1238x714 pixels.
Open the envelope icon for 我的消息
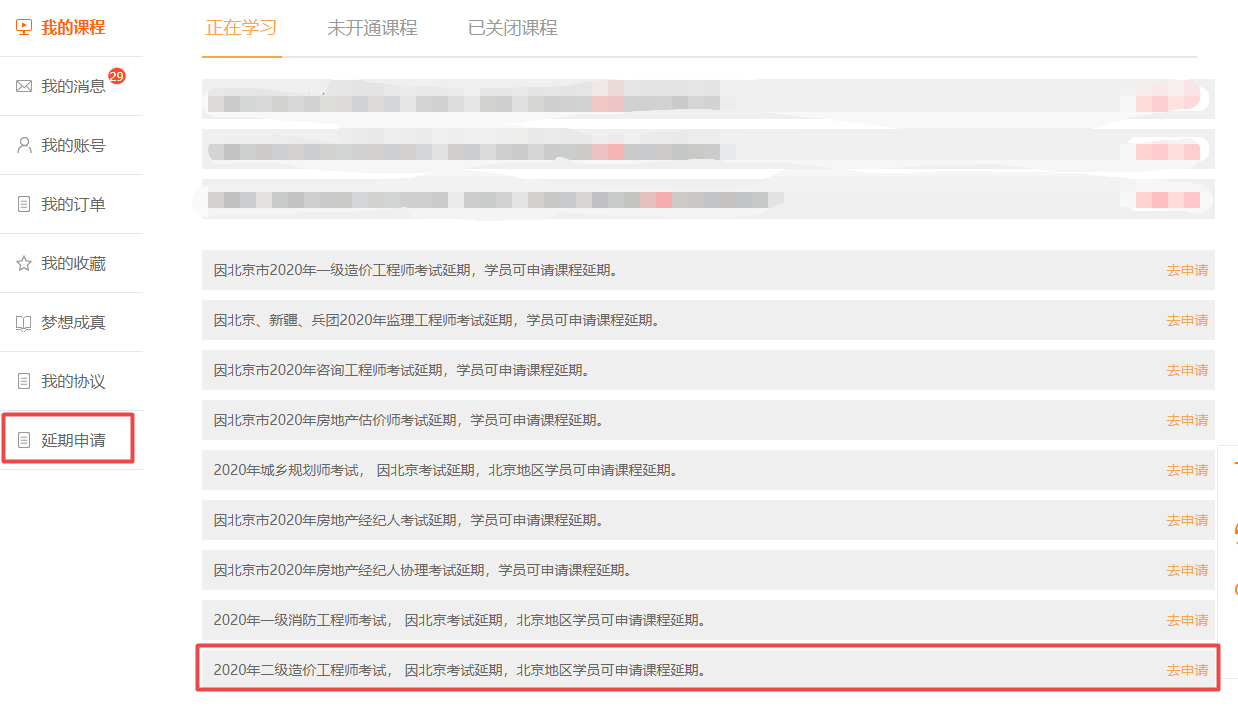(23, 86)
